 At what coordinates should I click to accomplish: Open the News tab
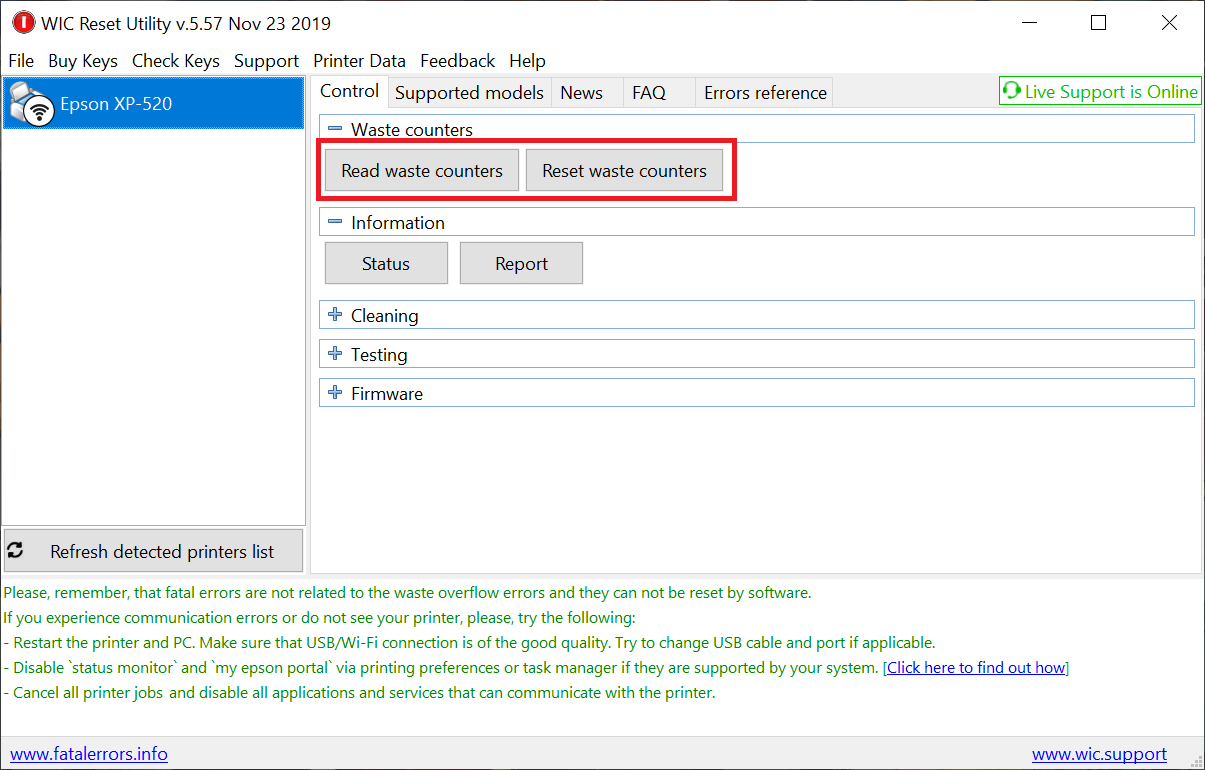pos(588,93)
